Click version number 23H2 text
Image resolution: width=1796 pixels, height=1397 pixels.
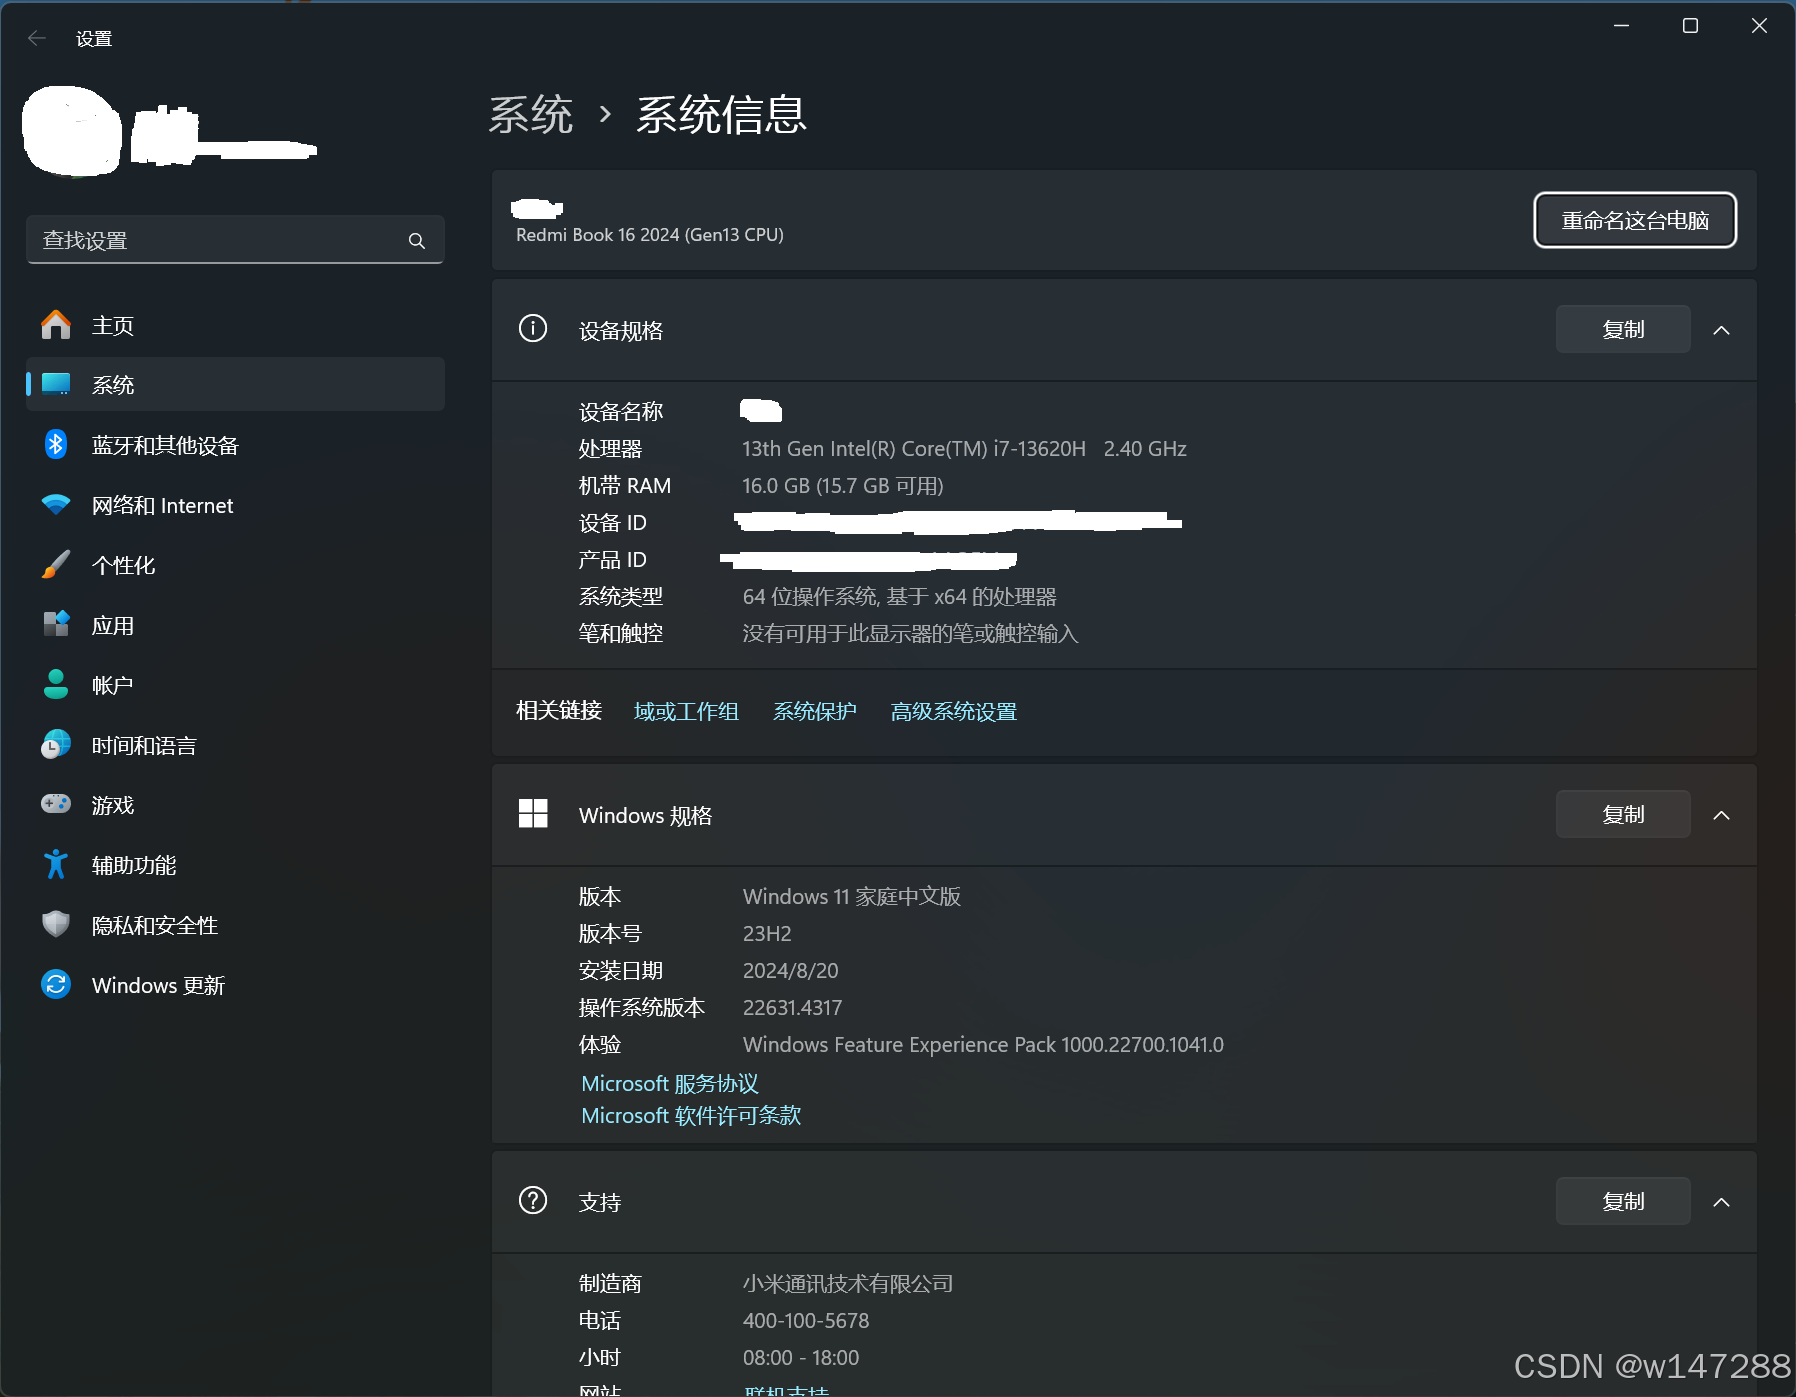(767, 934)
